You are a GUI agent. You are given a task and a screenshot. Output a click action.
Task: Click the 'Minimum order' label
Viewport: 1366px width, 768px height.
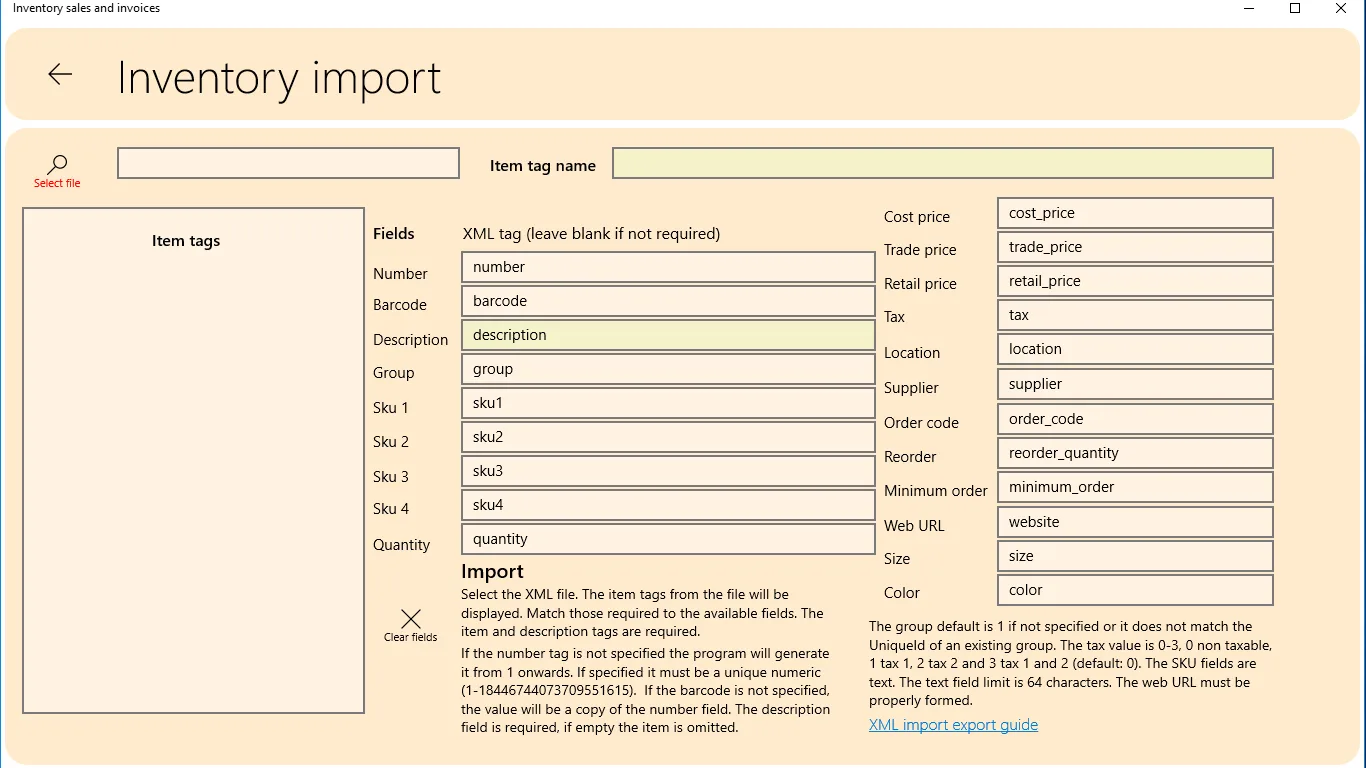(x=936, y=491)
